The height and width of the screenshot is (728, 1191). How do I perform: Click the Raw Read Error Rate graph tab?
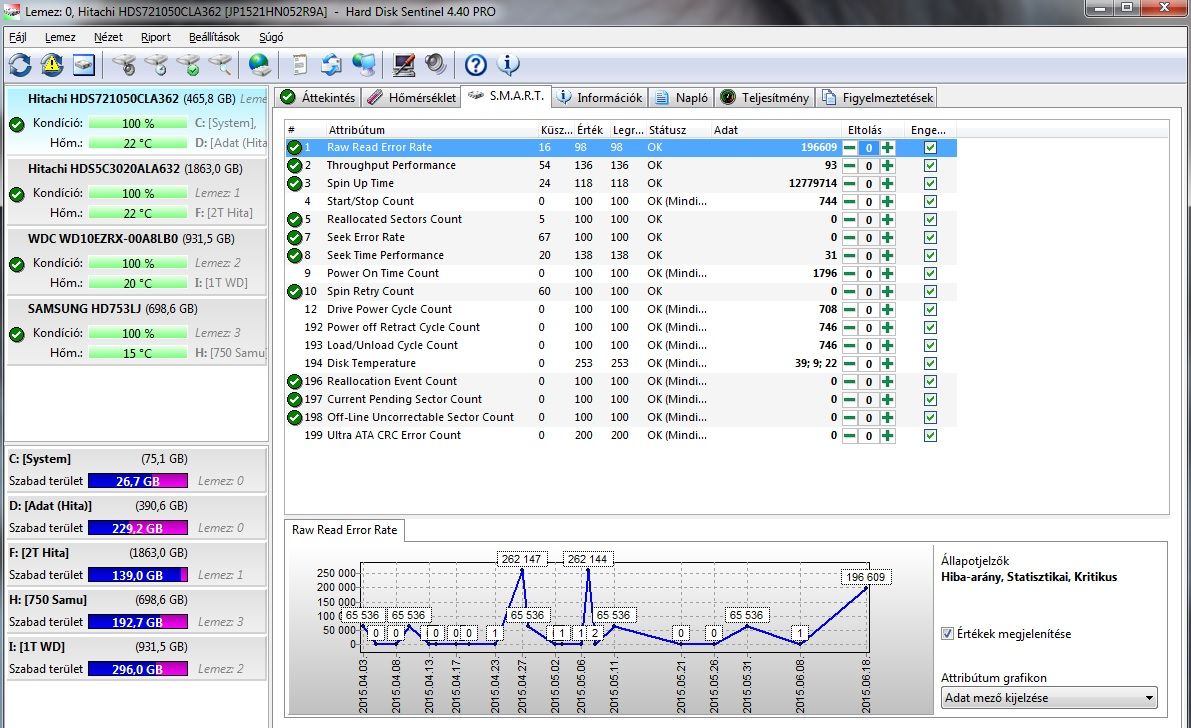coord(344,530)
